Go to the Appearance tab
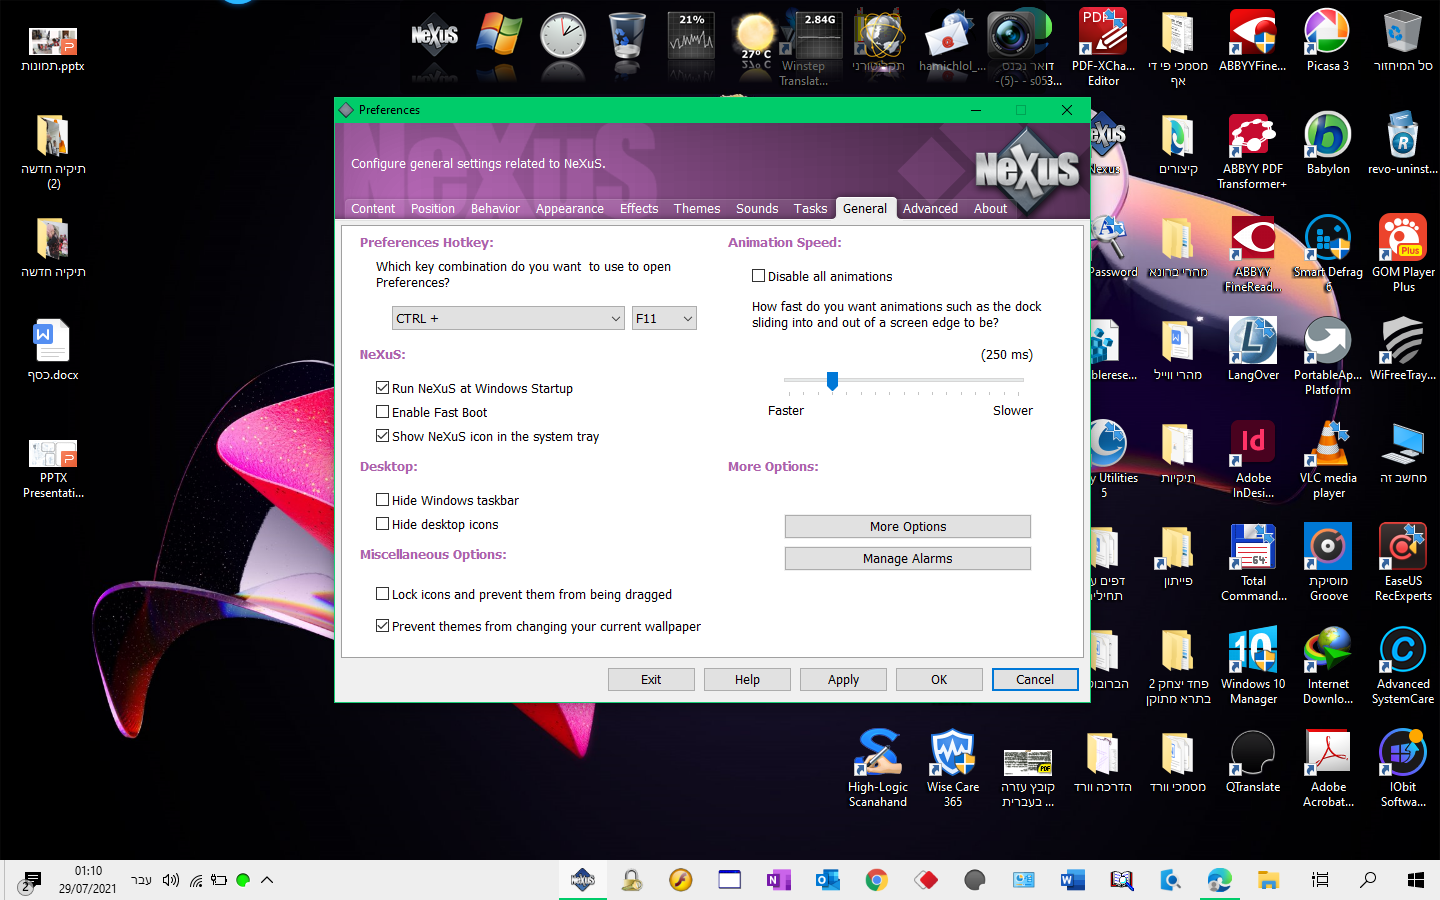 [570, 208]
